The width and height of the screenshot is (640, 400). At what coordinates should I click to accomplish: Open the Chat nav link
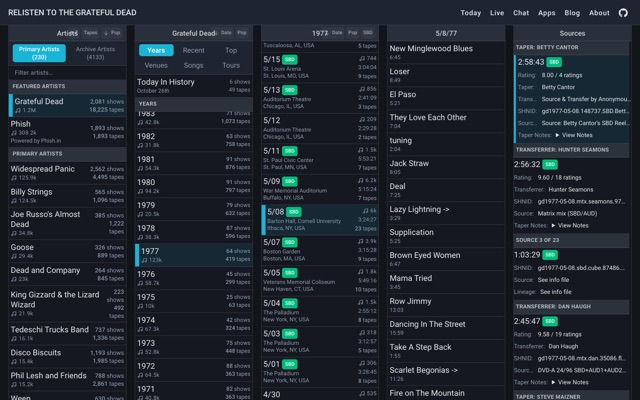tap(521, 13)
